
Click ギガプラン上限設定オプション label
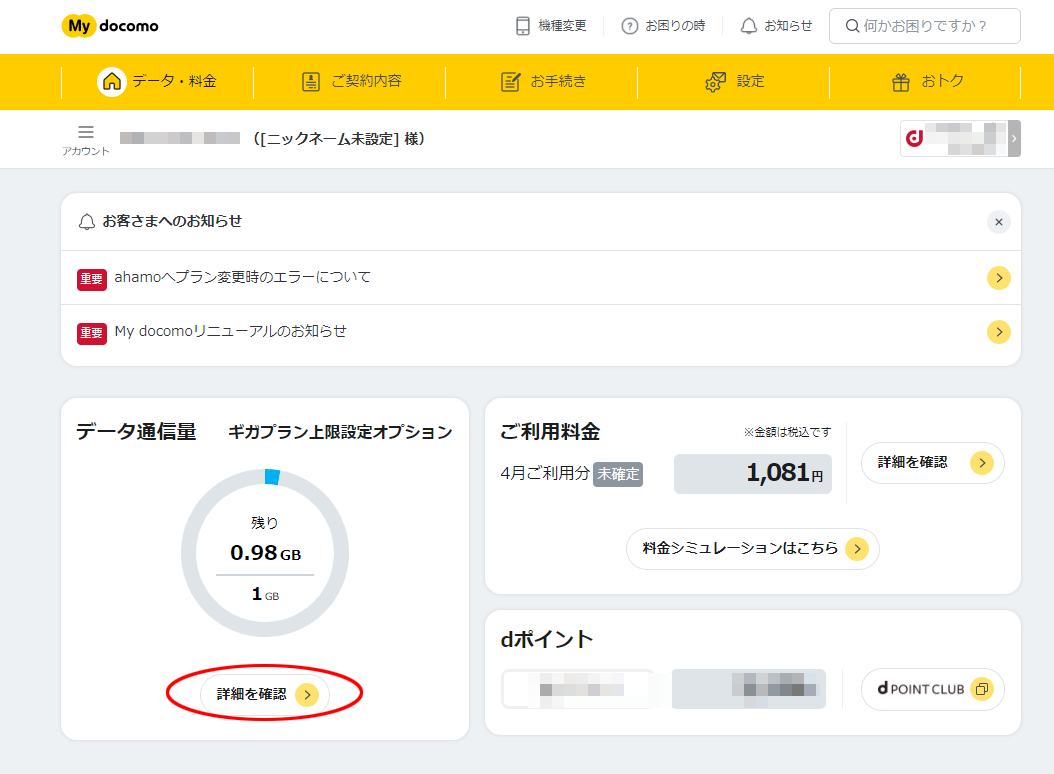click(x=340, y=432)
